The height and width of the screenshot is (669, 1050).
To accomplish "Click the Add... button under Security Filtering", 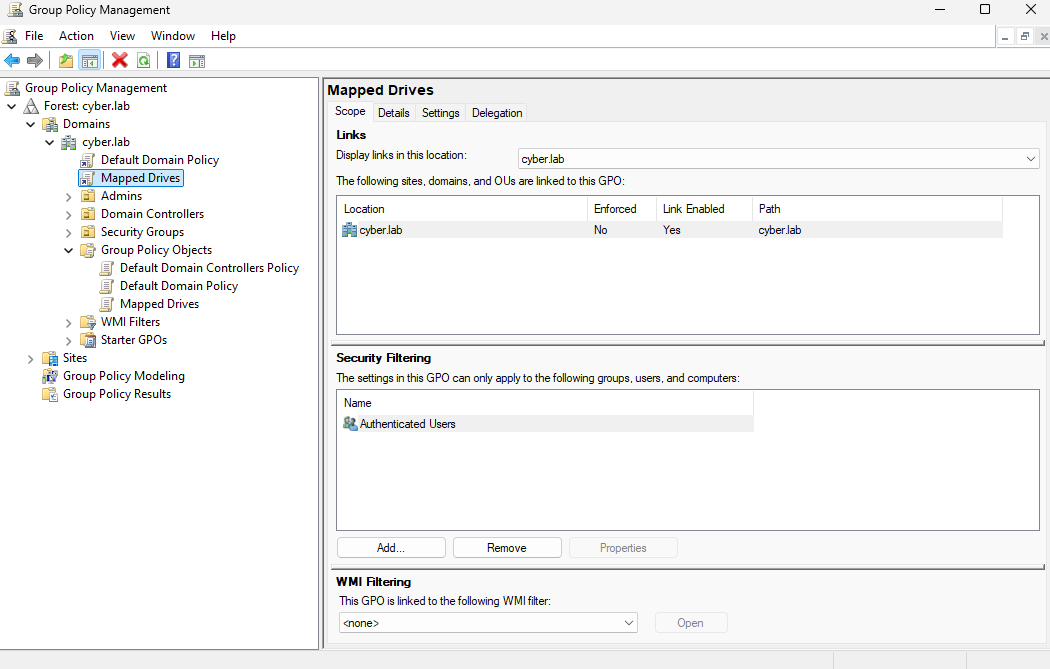I will point(391,548).
